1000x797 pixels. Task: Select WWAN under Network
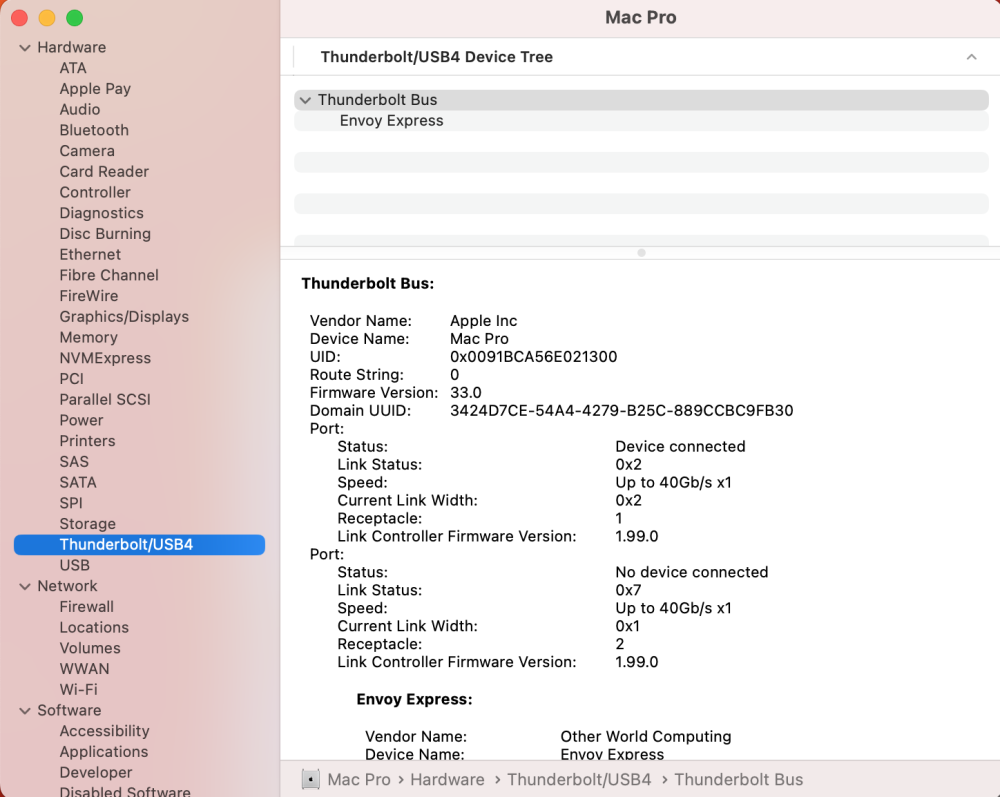pos(84,669)
